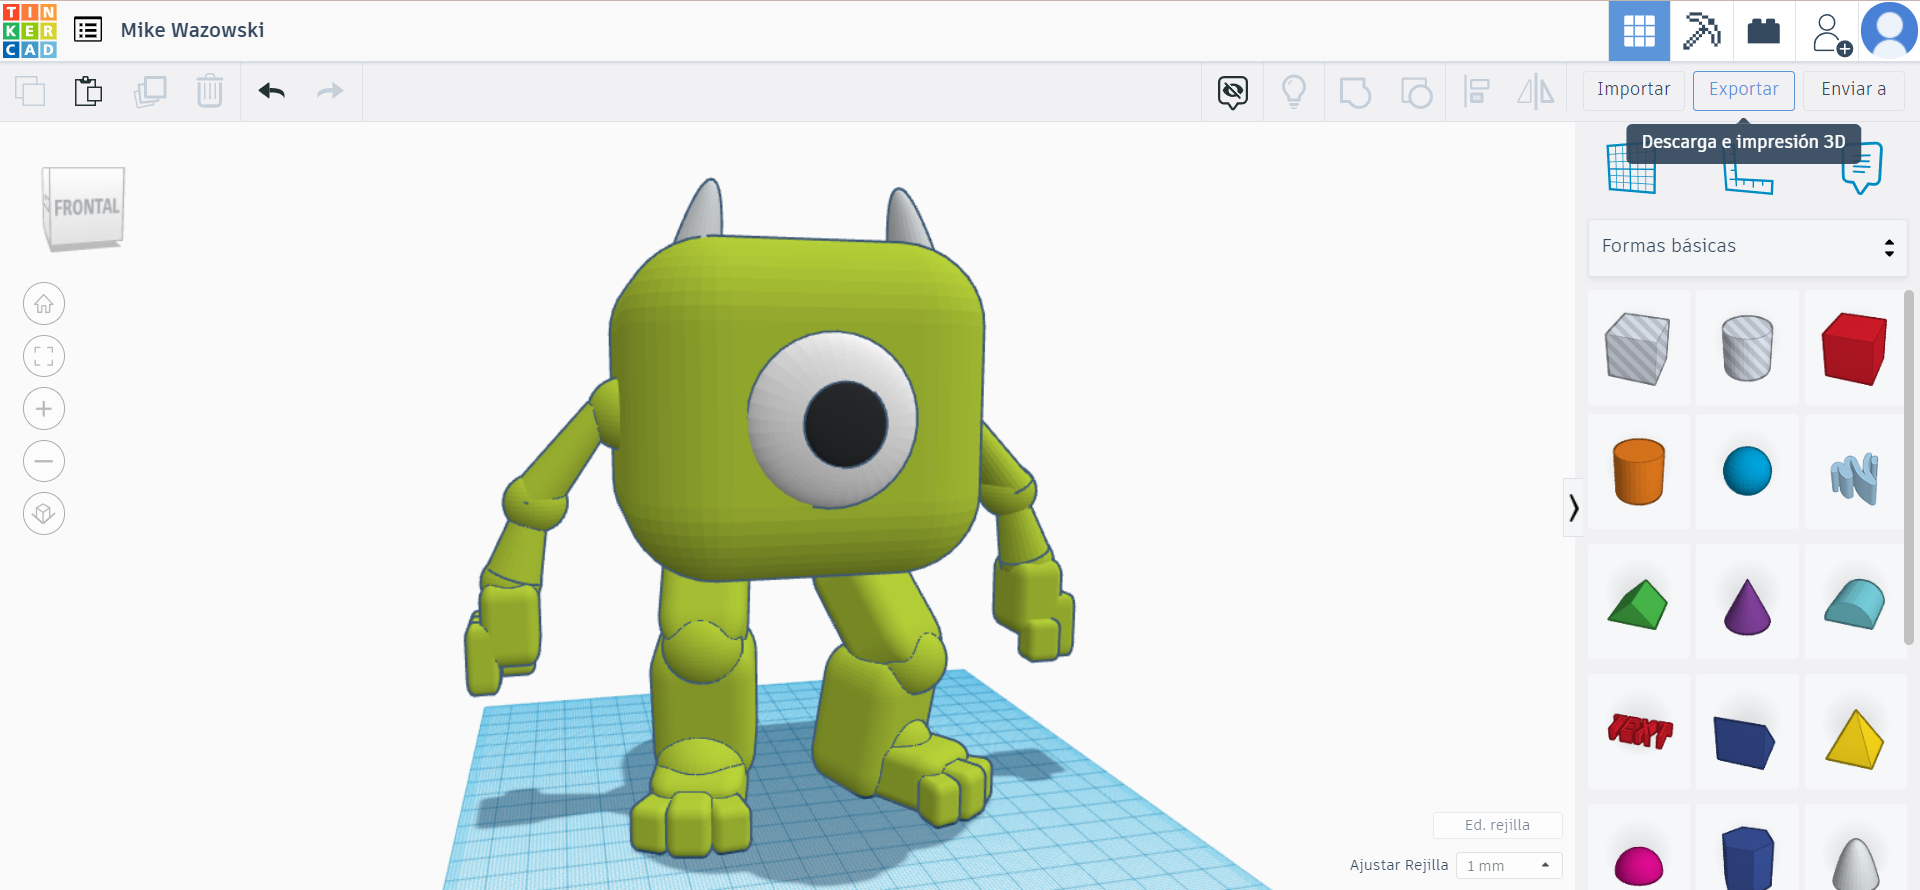Zoom in with the plus button
The height and width of the screenshot is (890, 1920).
44,409
